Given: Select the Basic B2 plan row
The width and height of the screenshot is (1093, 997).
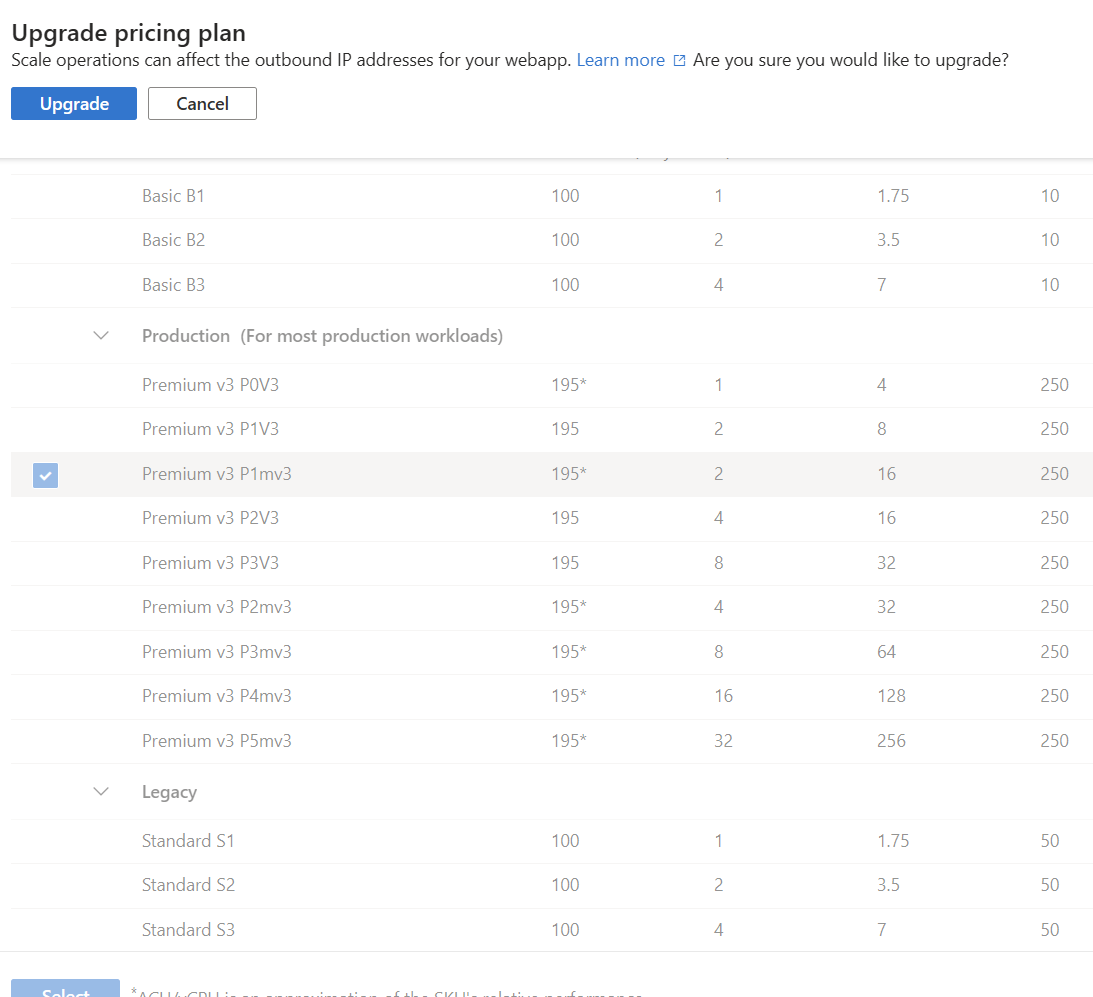Looking at the screenshot, I should pos(551,241).
